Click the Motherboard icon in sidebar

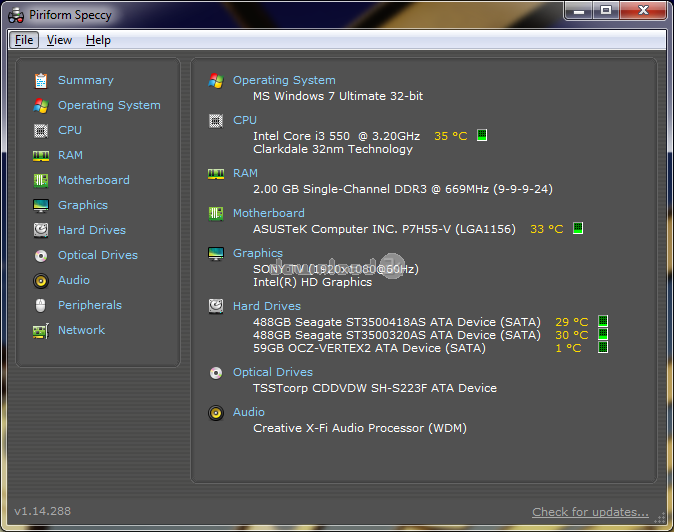(x=41, y=180)
